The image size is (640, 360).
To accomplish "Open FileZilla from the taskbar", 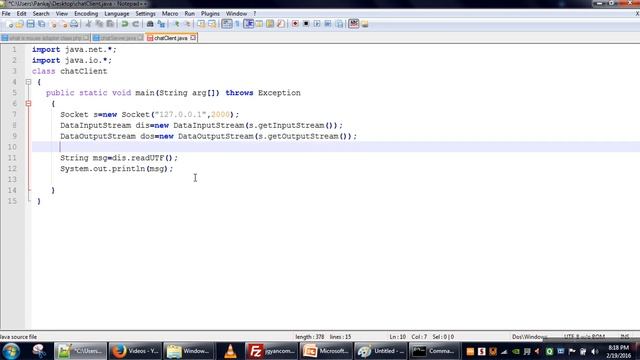I will coord(271,351).
